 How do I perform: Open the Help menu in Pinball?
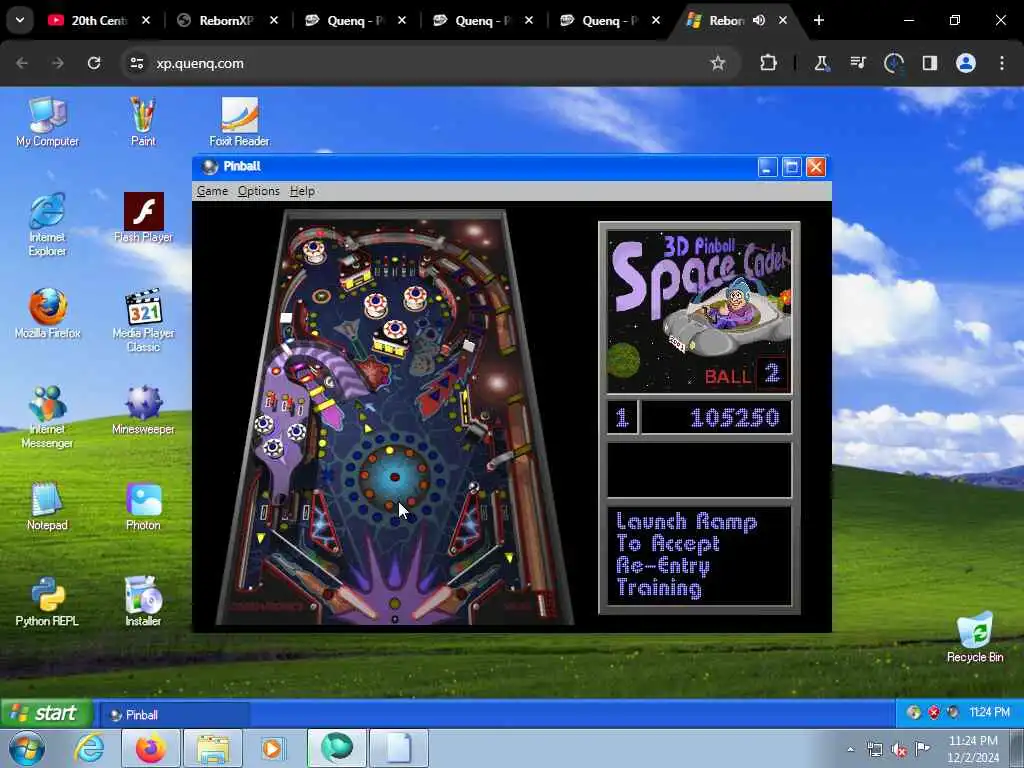tap(302, 191)
